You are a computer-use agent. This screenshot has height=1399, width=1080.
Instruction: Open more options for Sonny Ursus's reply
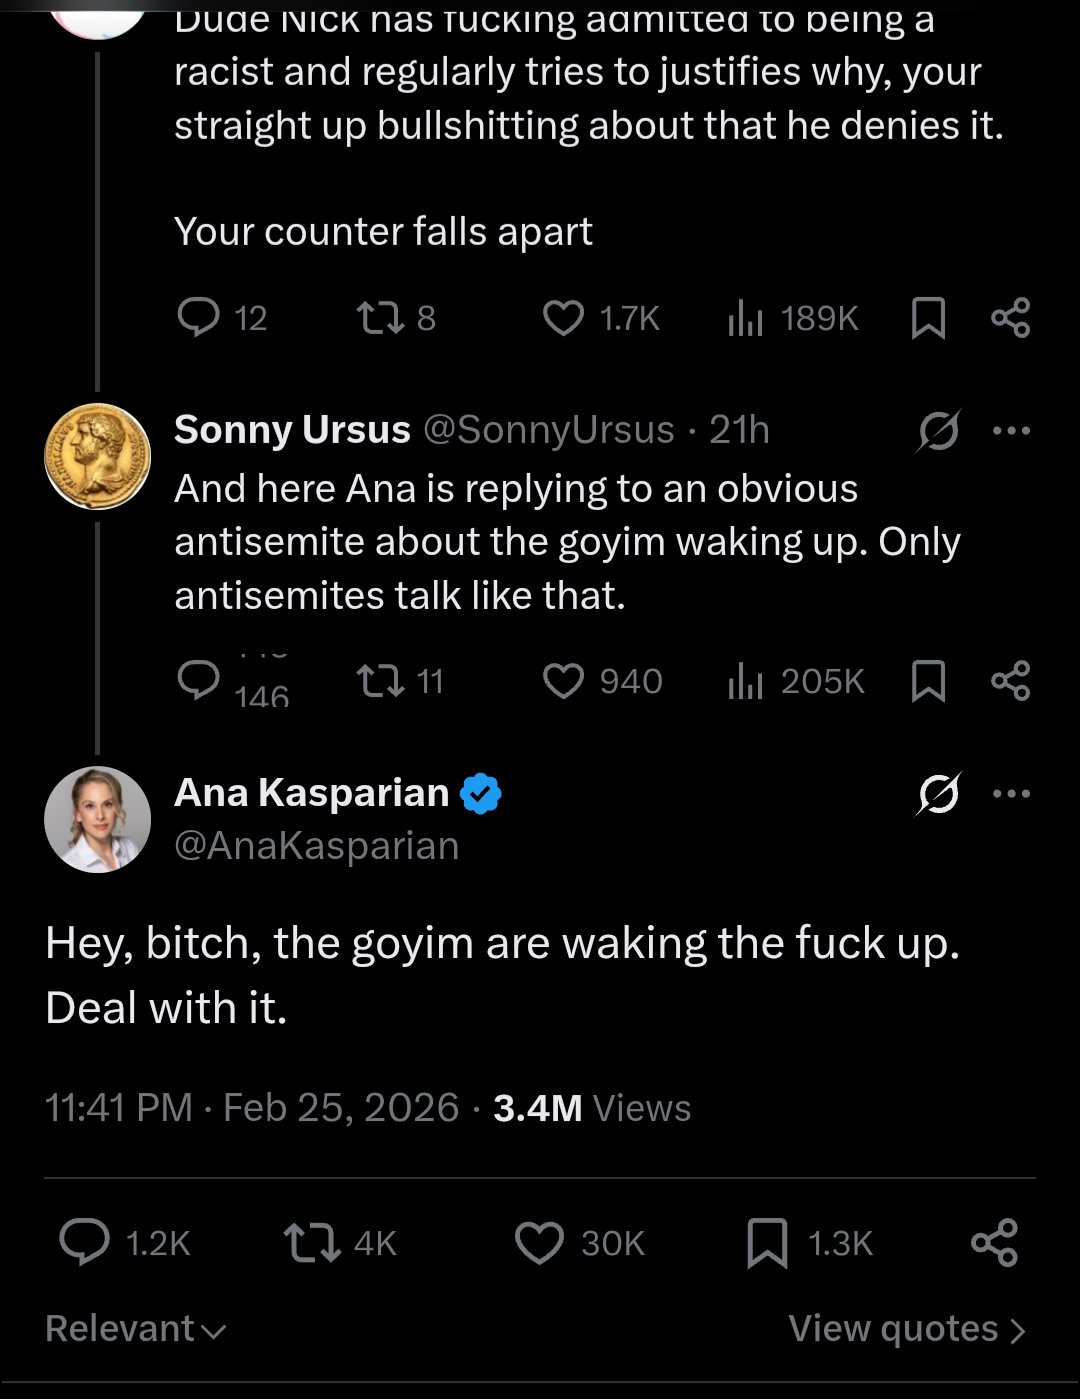pos(1011,431)
